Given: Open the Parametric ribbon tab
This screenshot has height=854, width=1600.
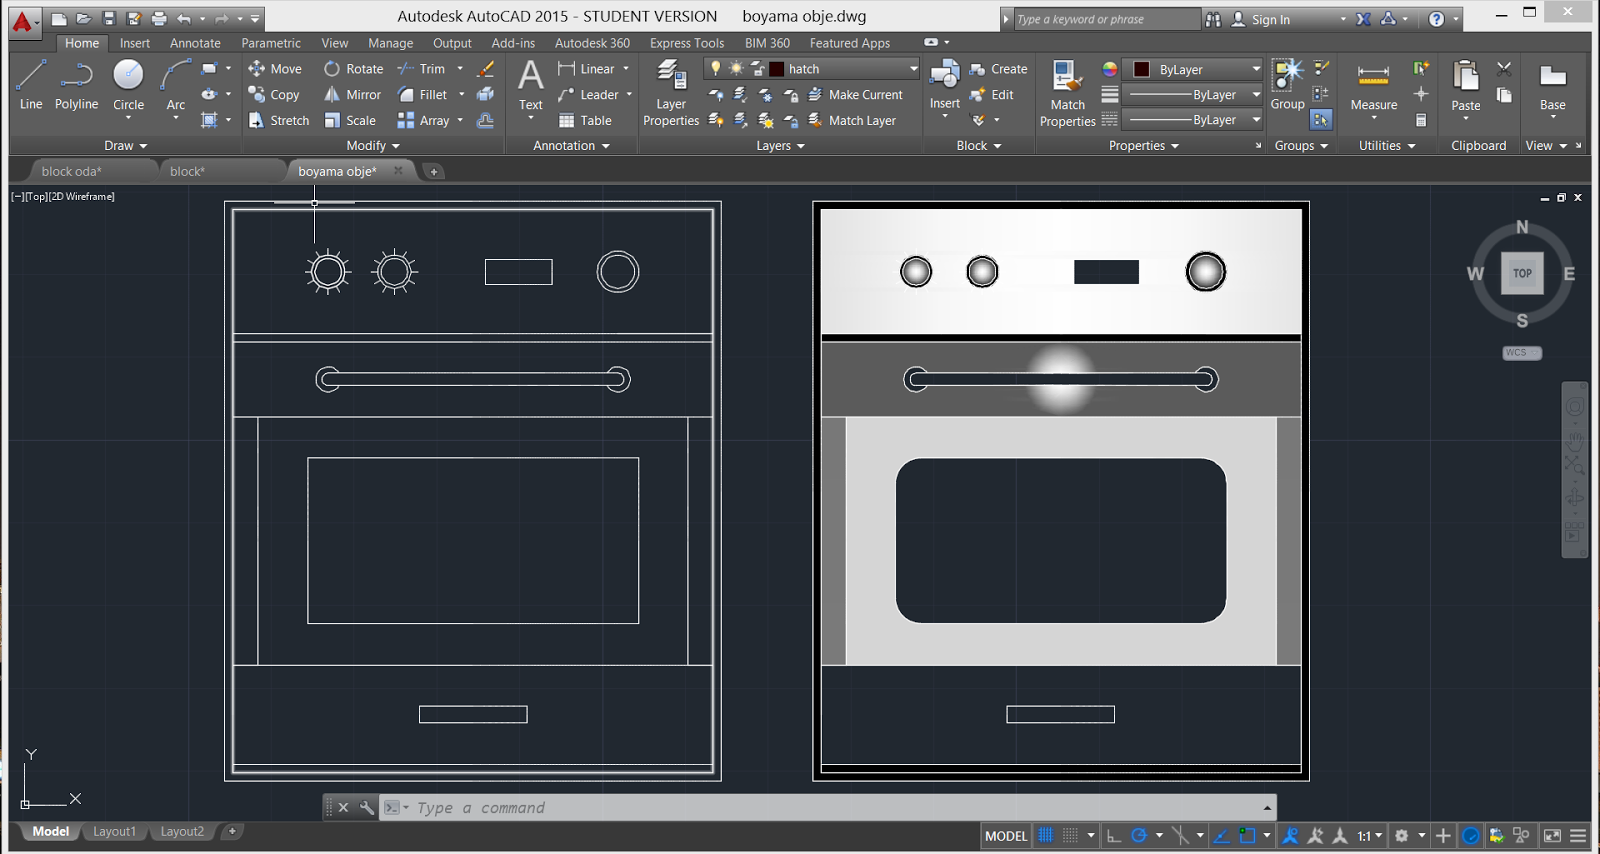Looking at the screenshot, I should click(271, 43).
